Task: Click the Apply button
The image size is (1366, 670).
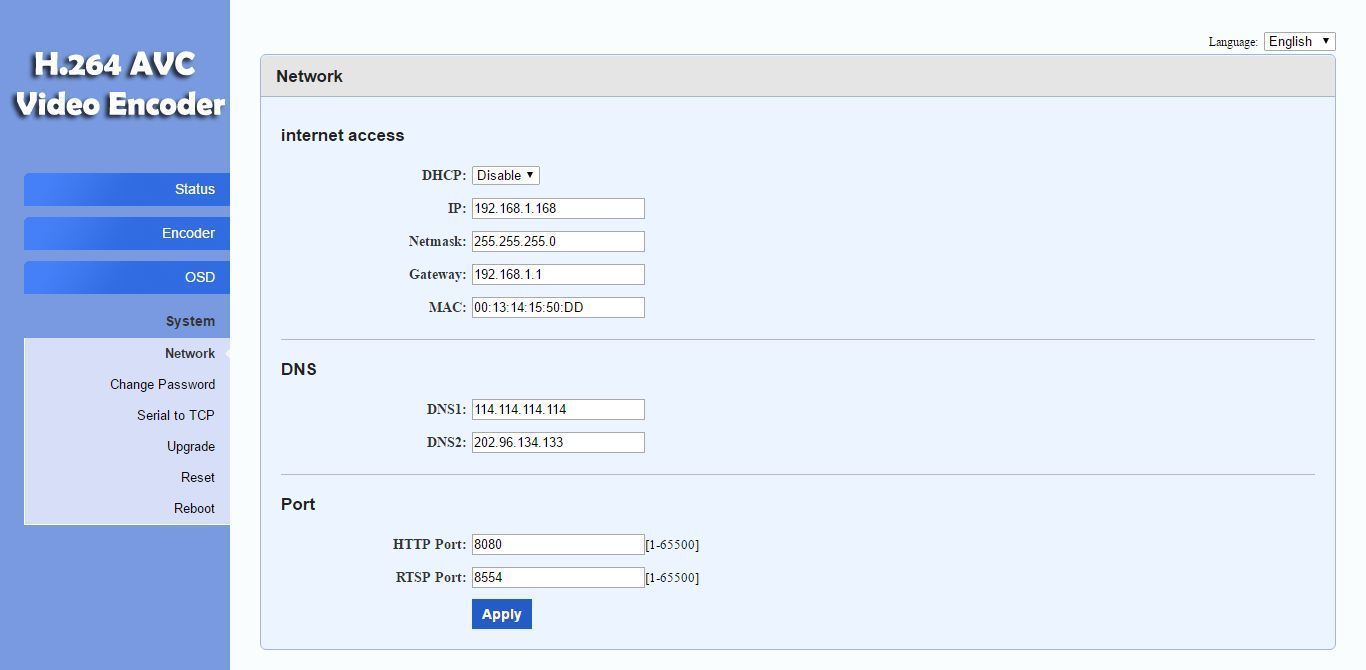Action: pyautogui.click(x=501, y=614)
